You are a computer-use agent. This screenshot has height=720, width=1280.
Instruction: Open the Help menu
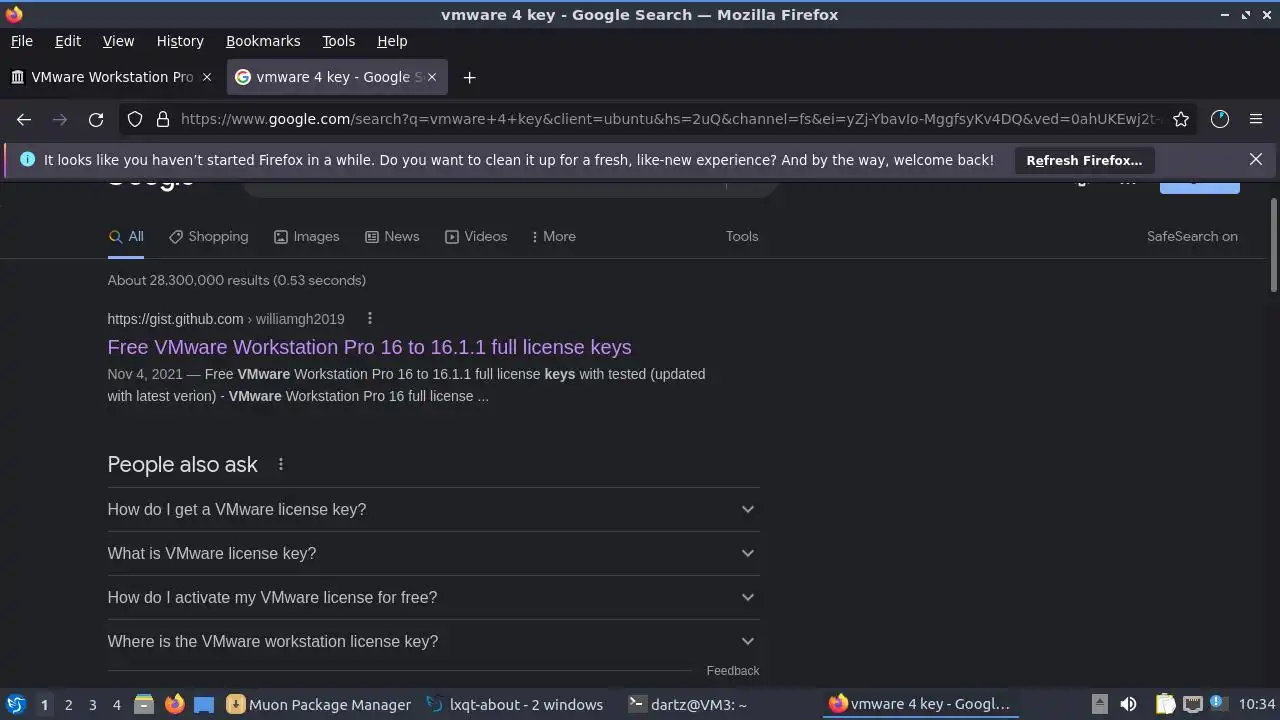tap(392, 41)
